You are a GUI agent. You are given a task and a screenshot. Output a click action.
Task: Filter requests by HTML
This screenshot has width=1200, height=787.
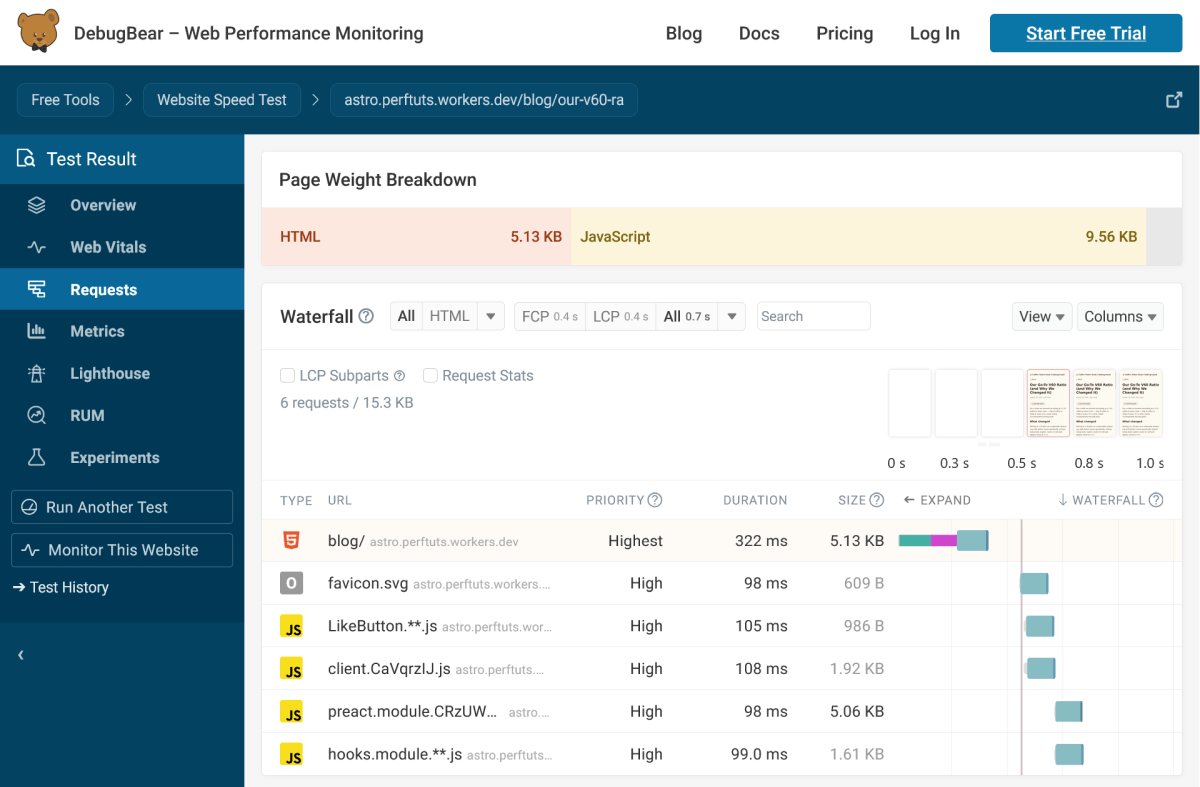450,316
